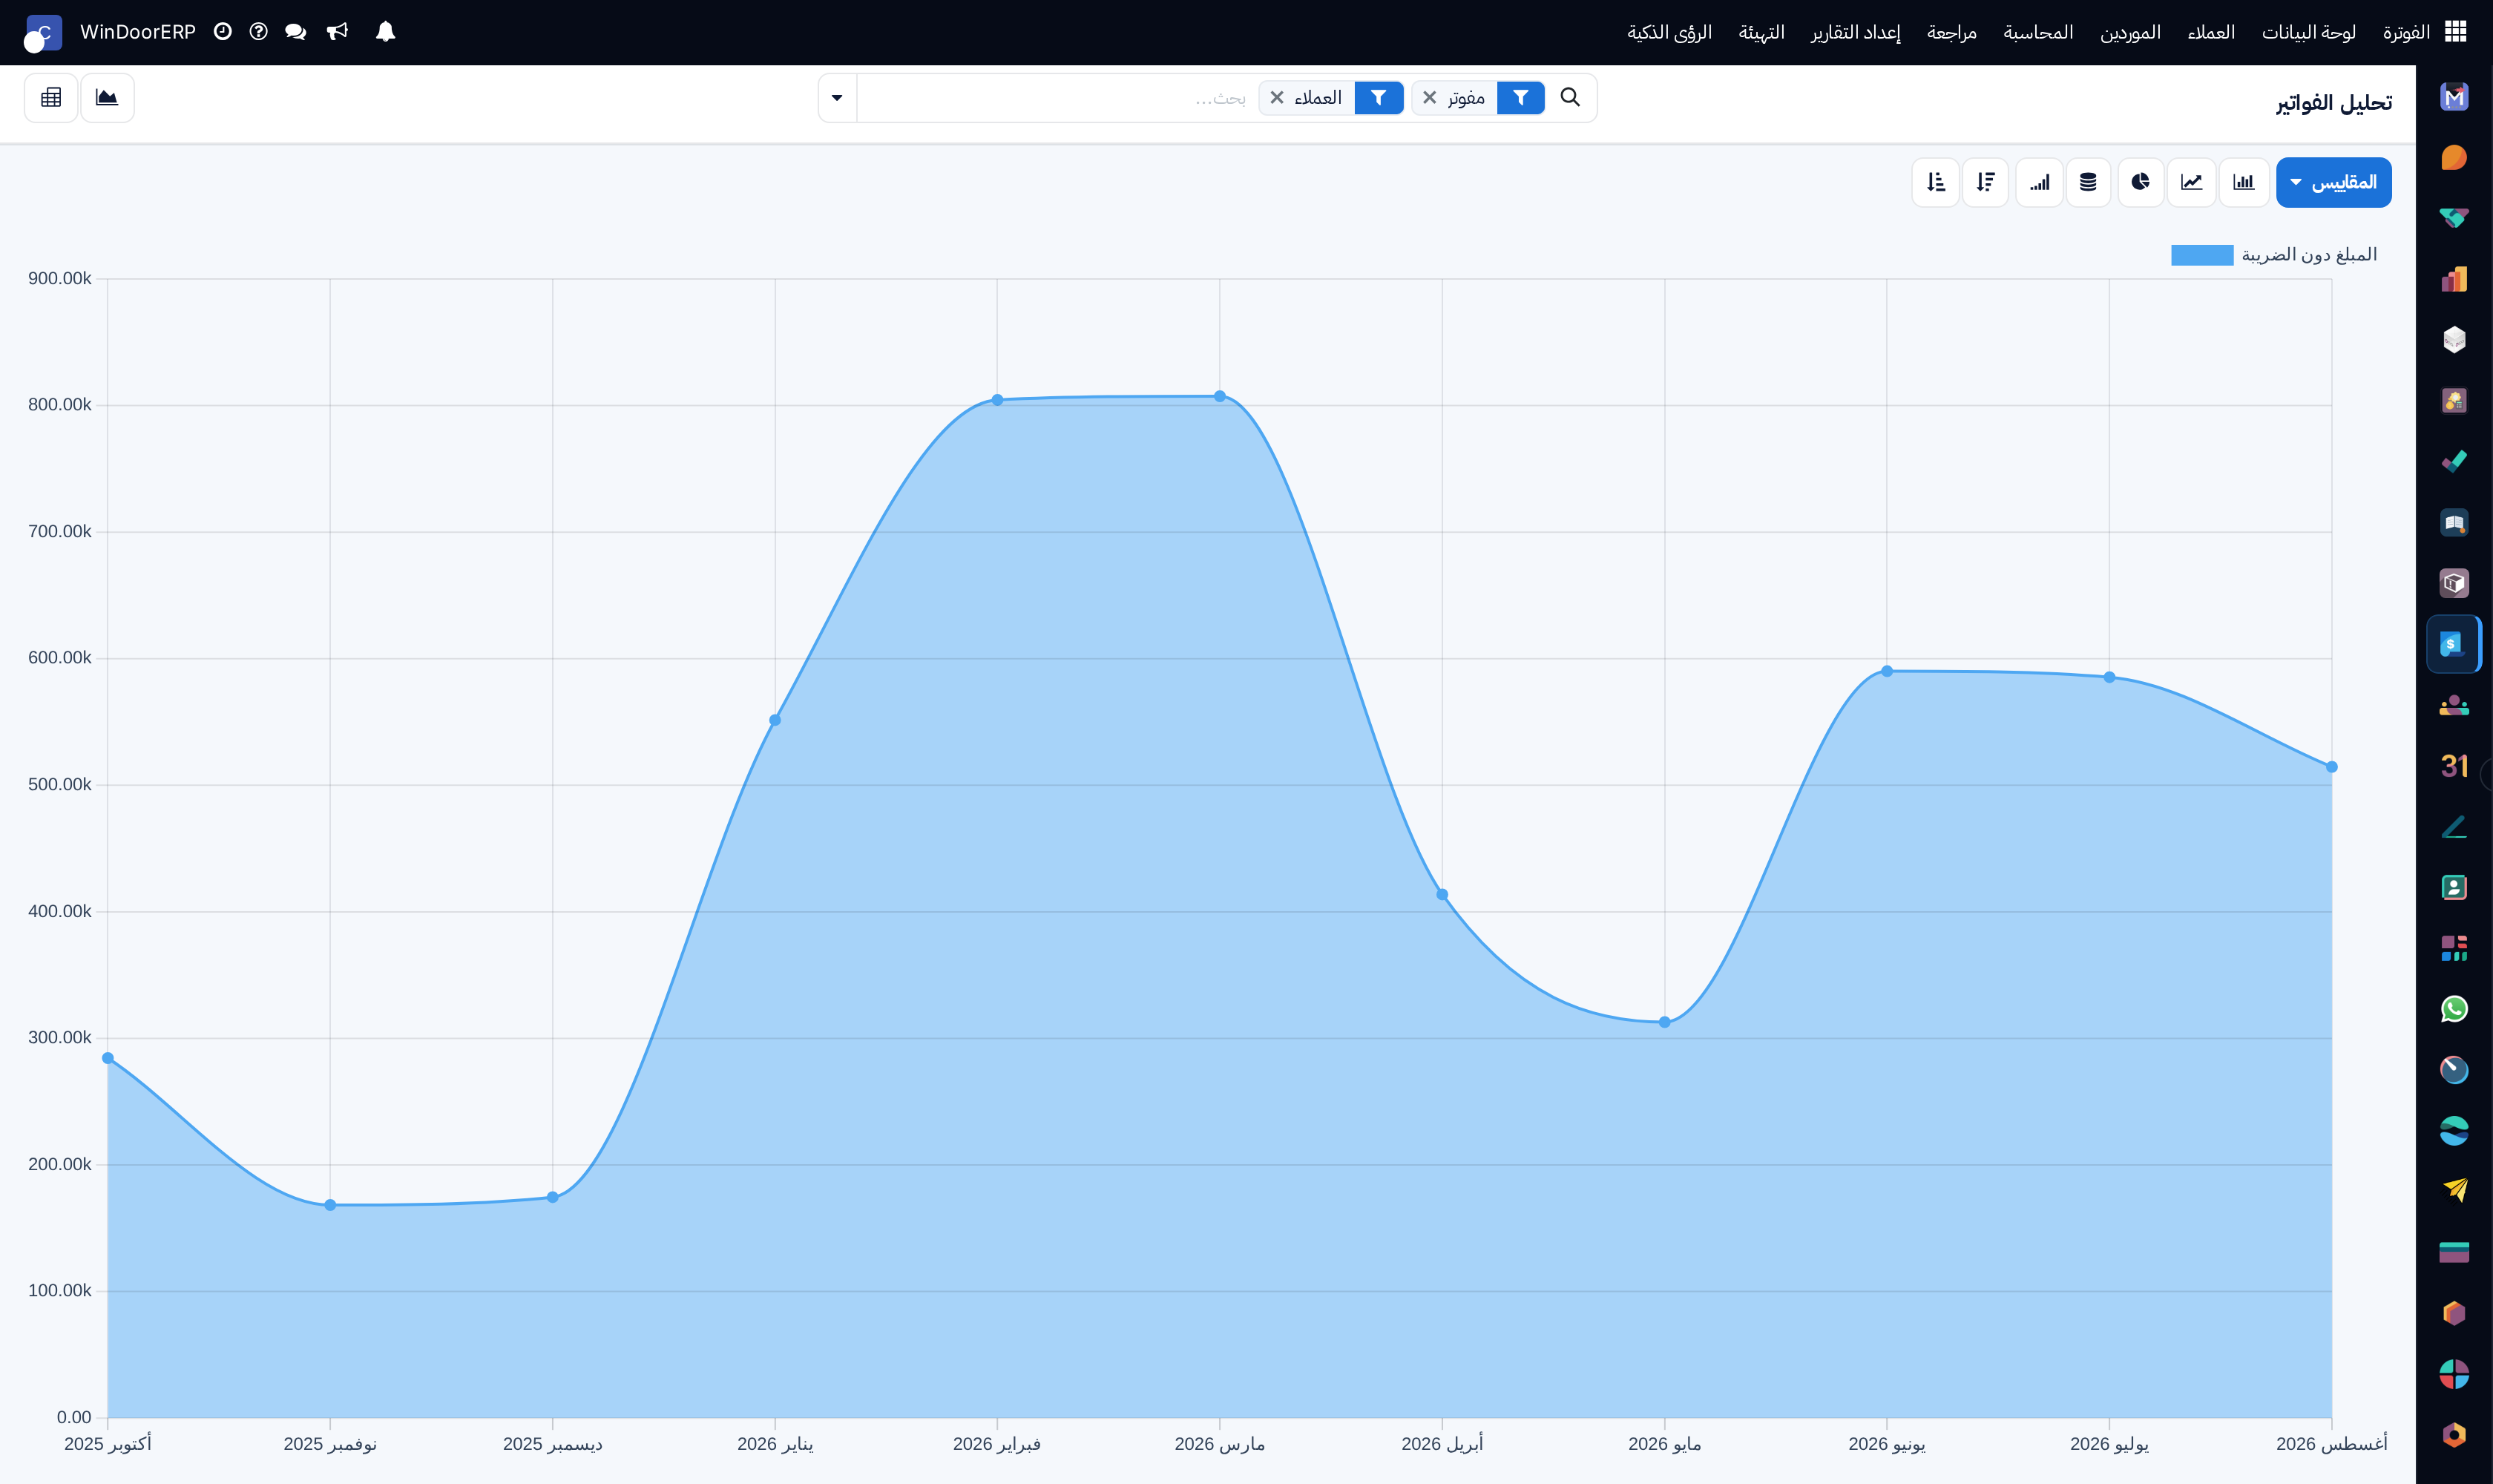The width and height of the screenshot is (2493, 1484).
Task: Click the November 2025 data point
Action: tap(330, 1205)
